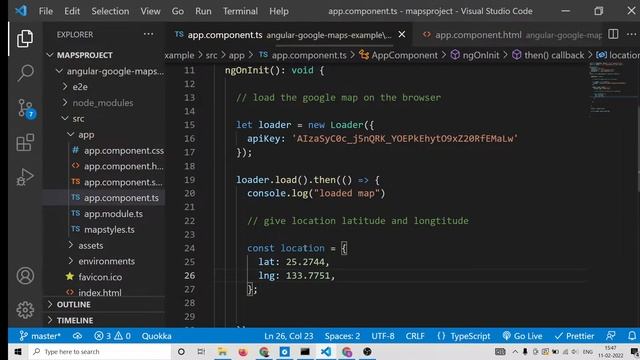Open index.html file
The height and width of the screenshot is (360, 640).
pyautogui.click(x=100, y=292)
